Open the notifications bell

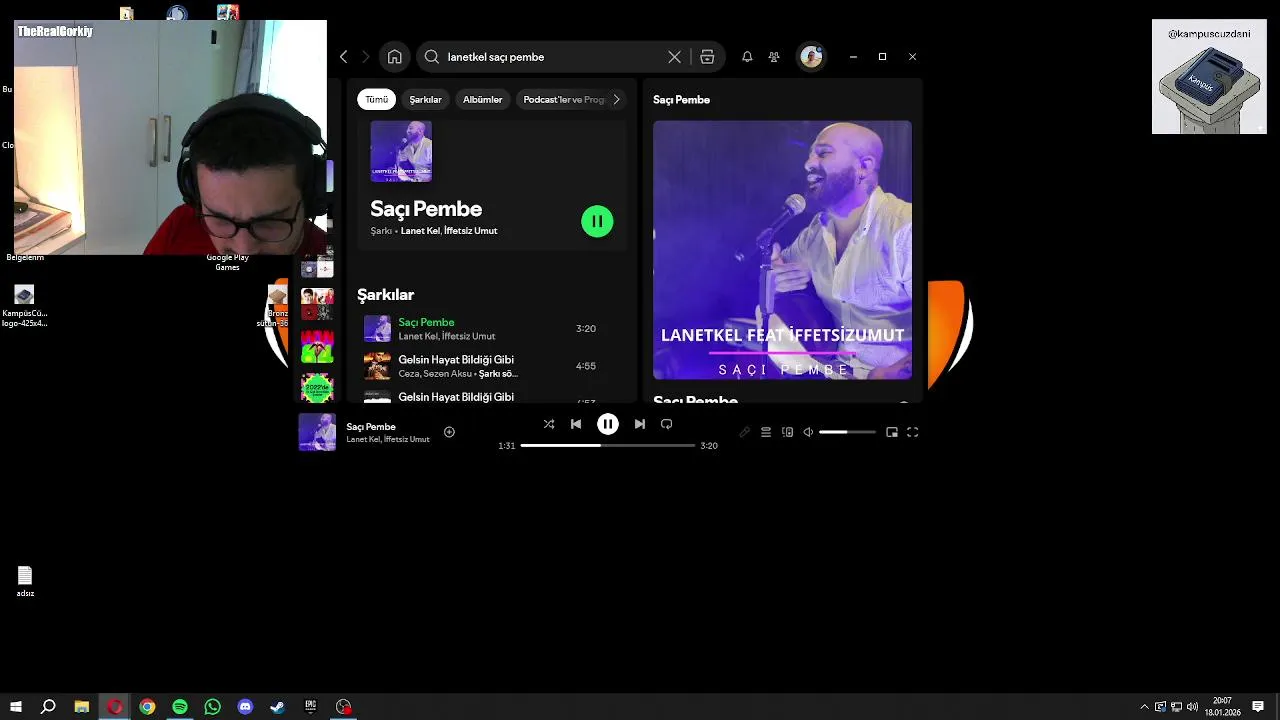click(747, 57)
